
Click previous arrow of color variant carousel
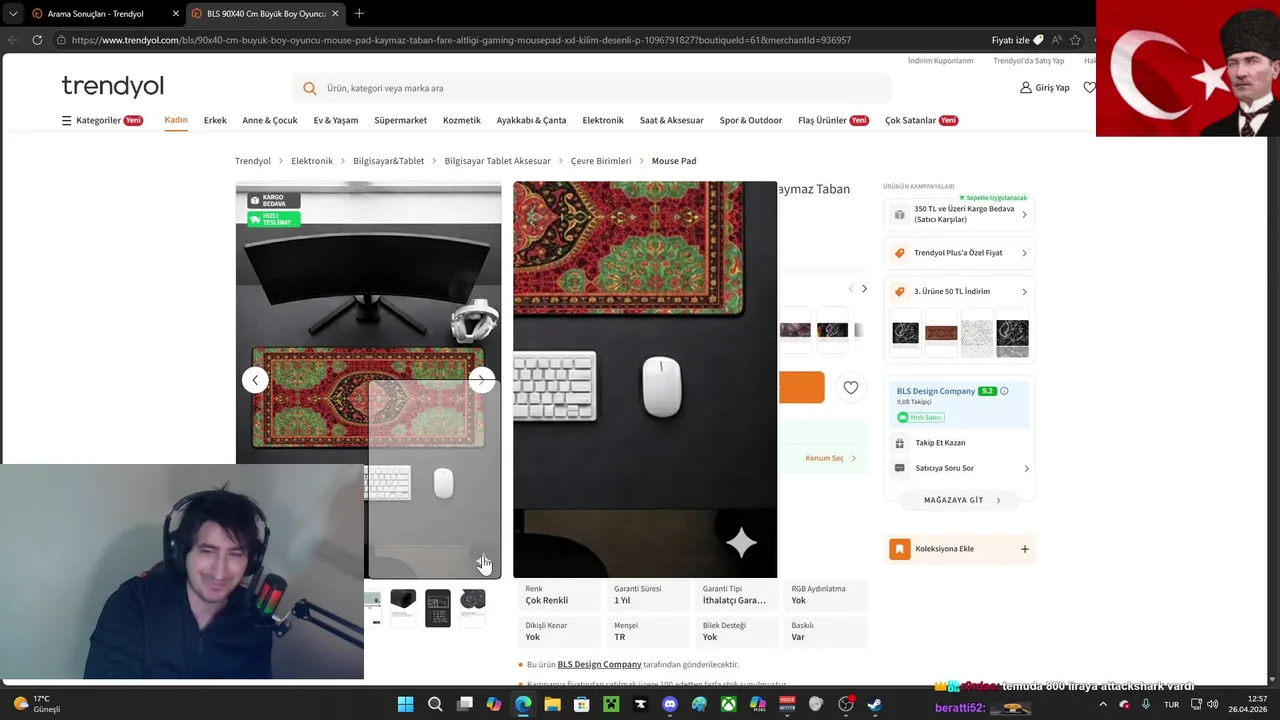[x=851, y=289]
